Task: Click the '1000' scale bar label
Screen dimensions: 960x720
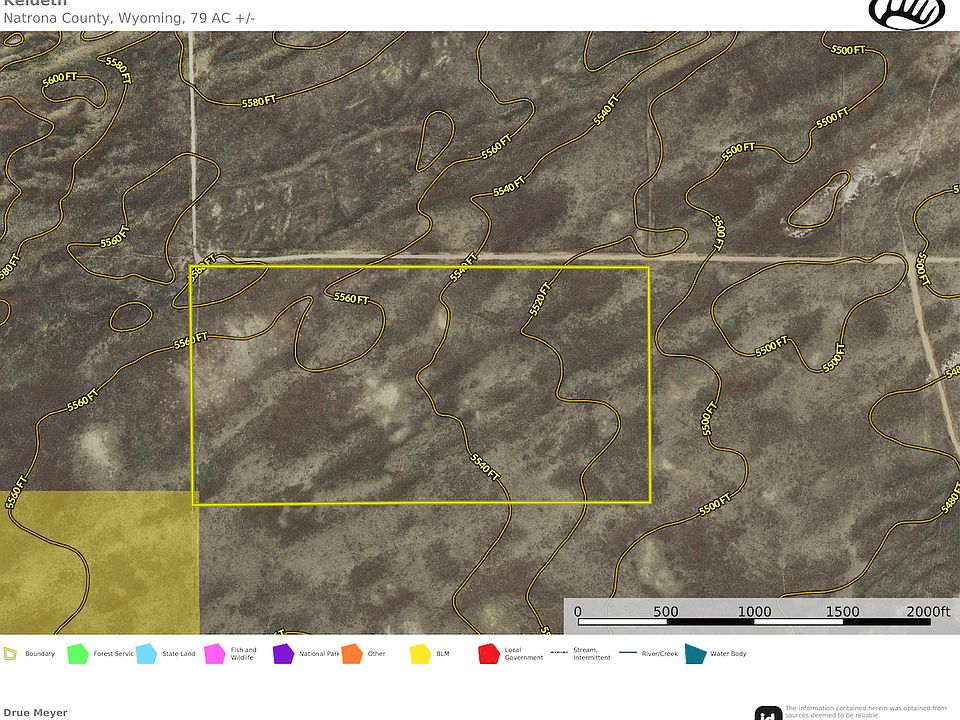Action: (754, 611)
